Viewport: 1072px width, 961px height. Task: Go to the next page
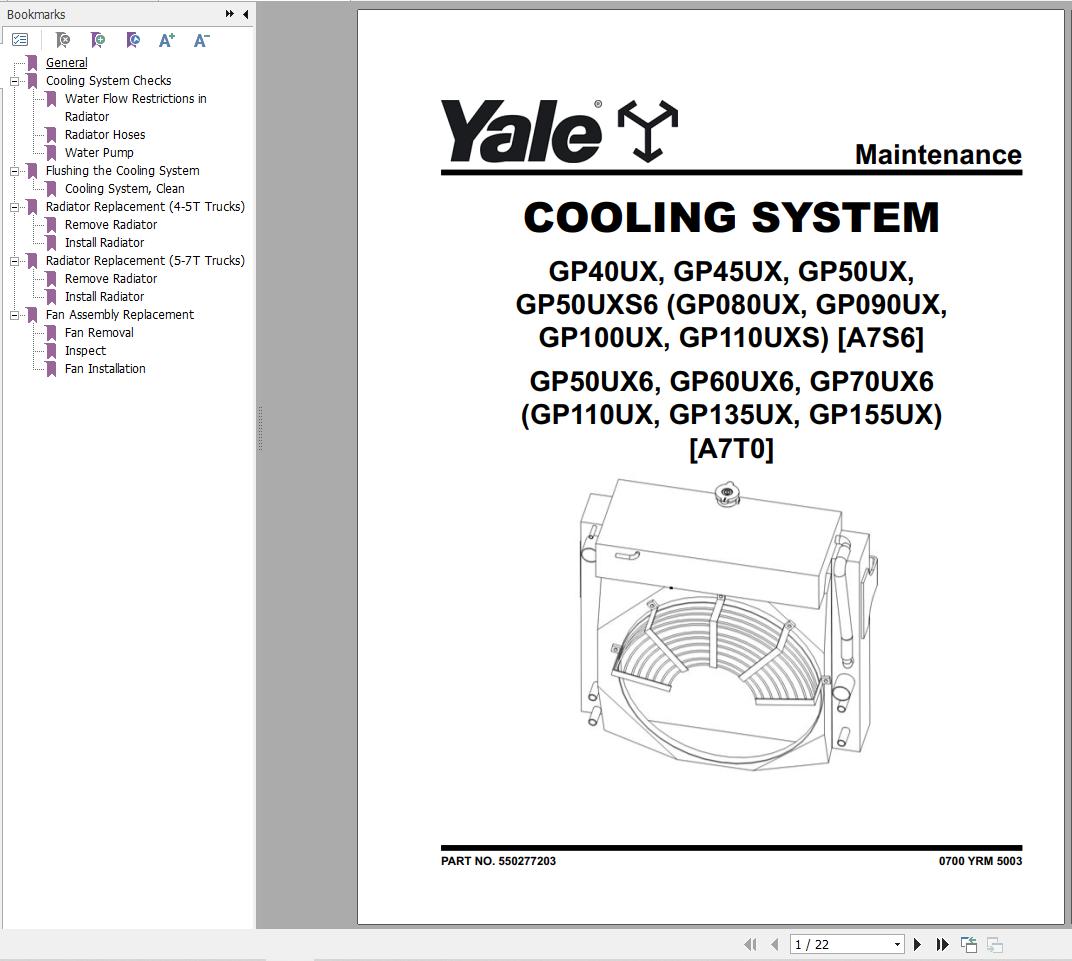917,945
